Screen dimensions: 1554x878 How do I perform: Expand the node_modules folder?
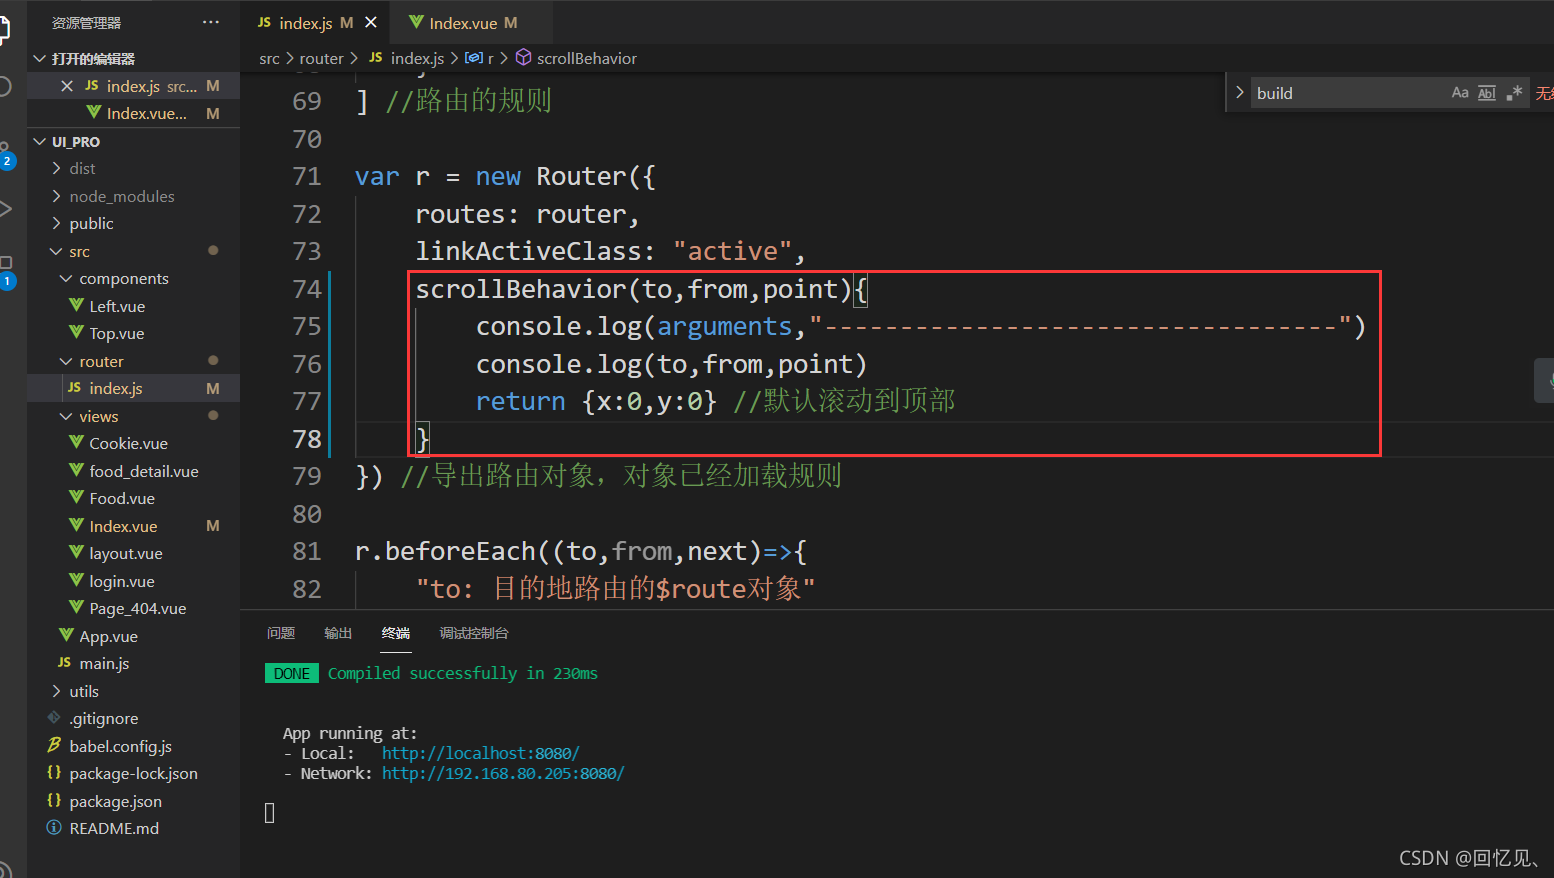(121, 196)
